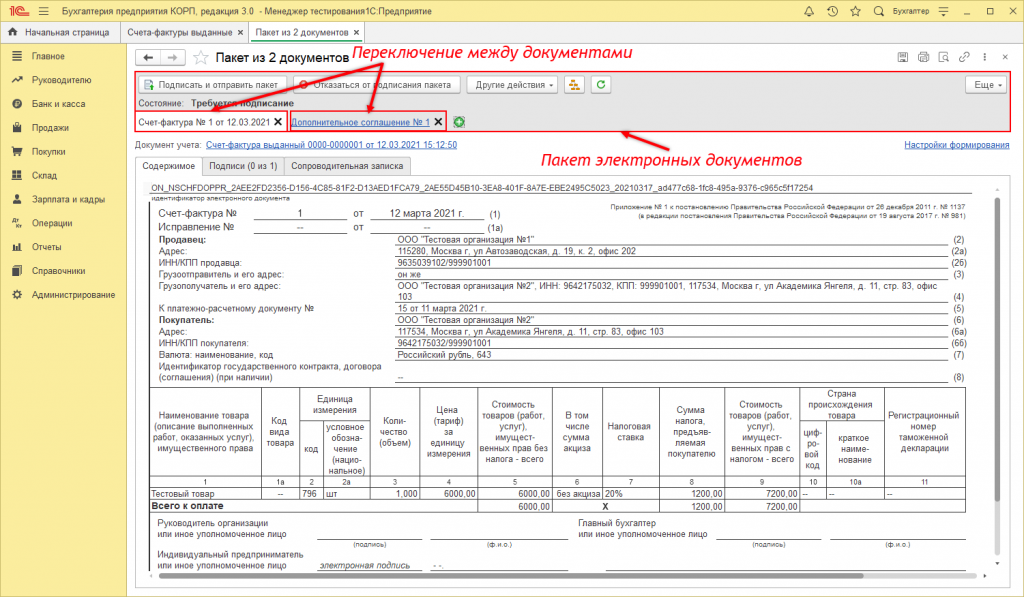Click the date 12 марта 2021 г.
Image resolution: width=1024 pixels, height=597 pixels.
pos(426,214)
